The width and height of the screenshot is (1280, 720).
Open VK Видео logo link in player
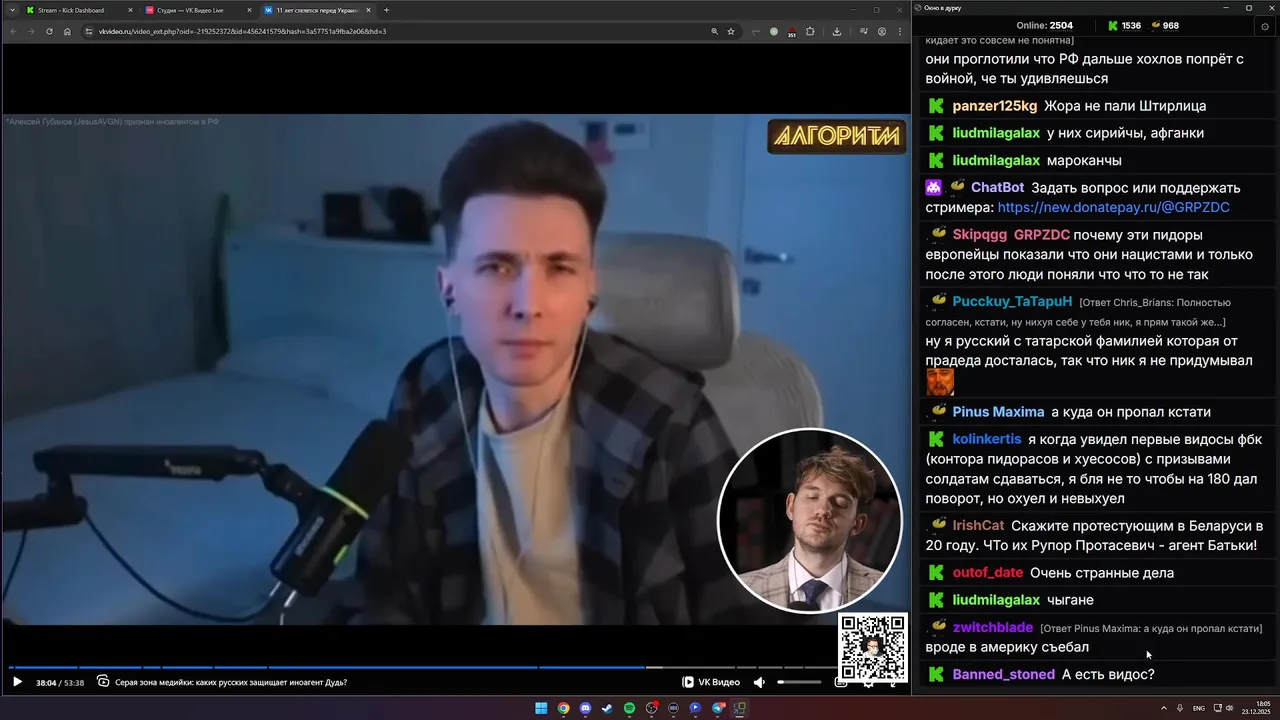pyautogui.click(x=711, y=682)
